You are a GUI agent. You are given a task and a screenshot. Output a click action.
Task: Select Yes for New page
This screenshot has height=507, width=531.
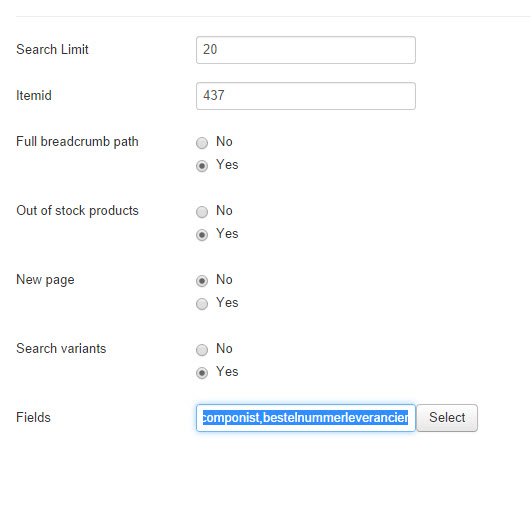(202, 304)
